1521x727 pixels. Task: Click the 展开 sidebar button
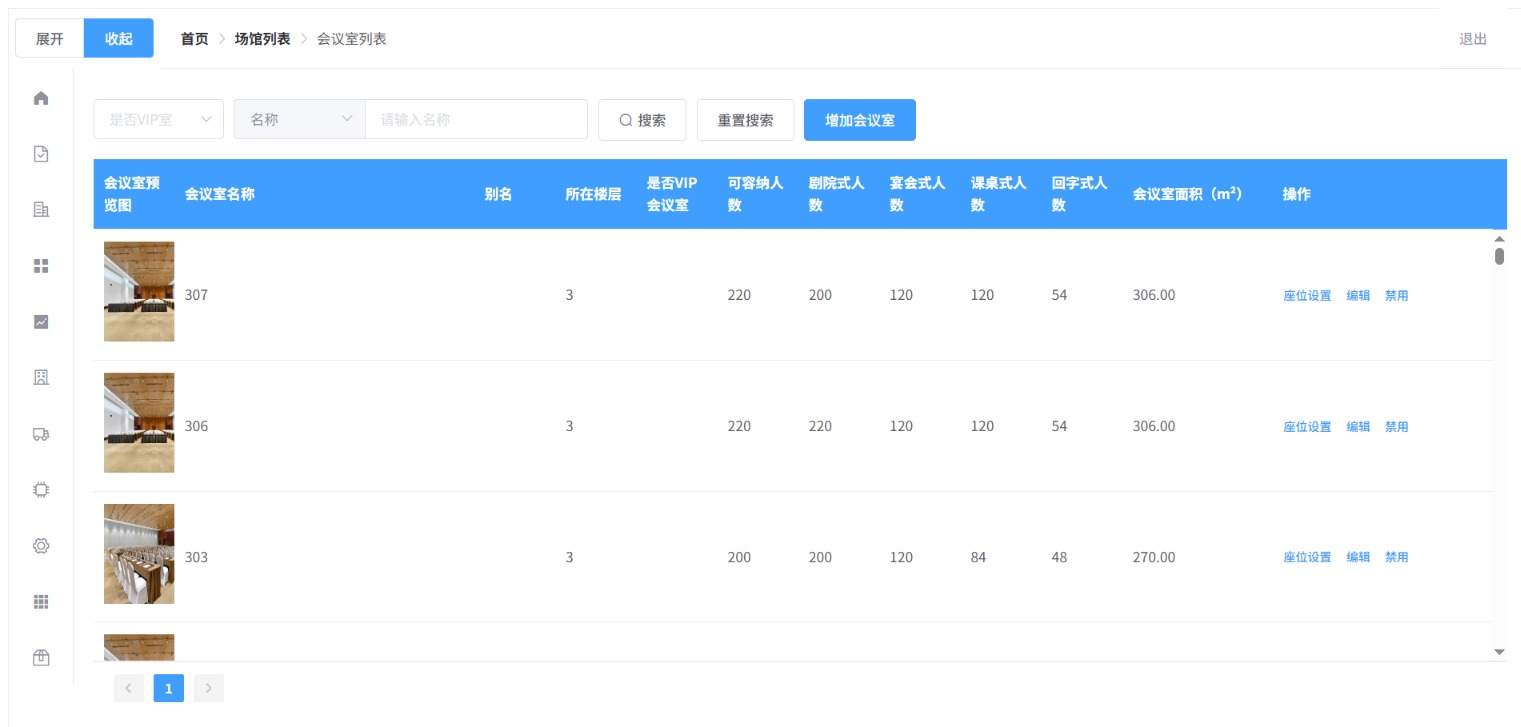pos(50,39)
